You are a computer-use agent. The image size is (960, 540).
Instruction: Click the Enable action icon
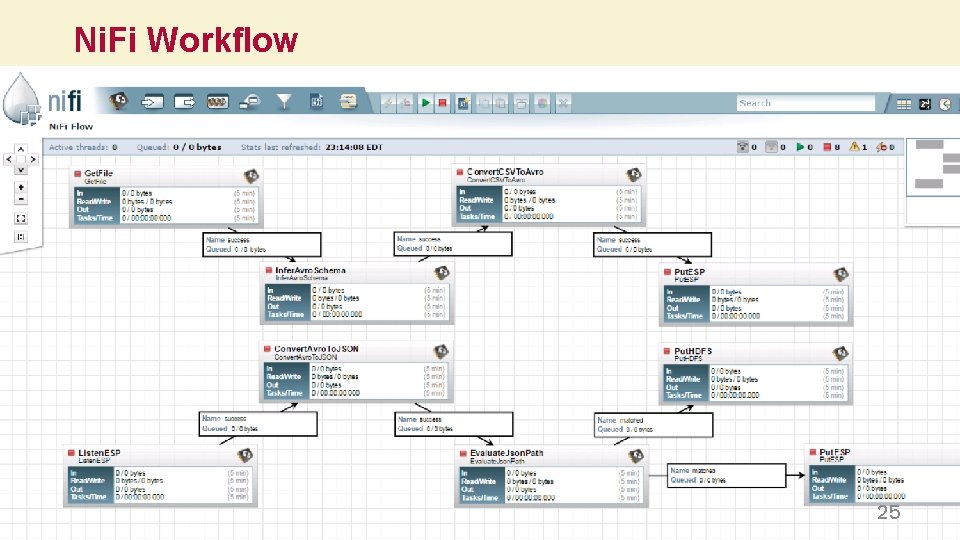pyautogui.click(x=388, y=103)
